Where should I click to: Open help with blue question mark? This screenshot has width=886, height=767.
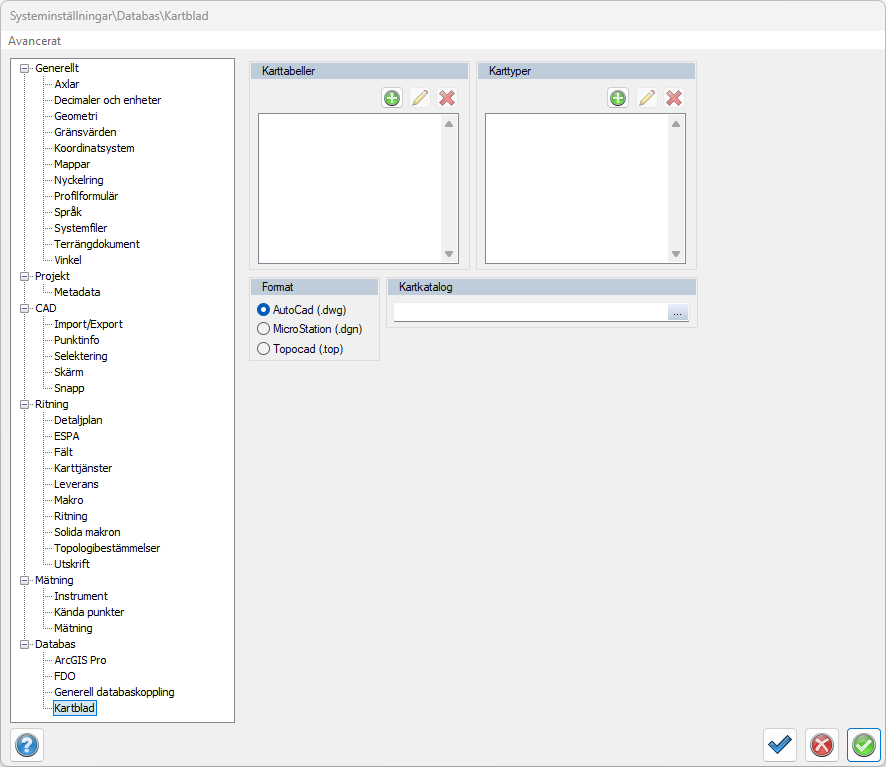(x=27, y=745)
